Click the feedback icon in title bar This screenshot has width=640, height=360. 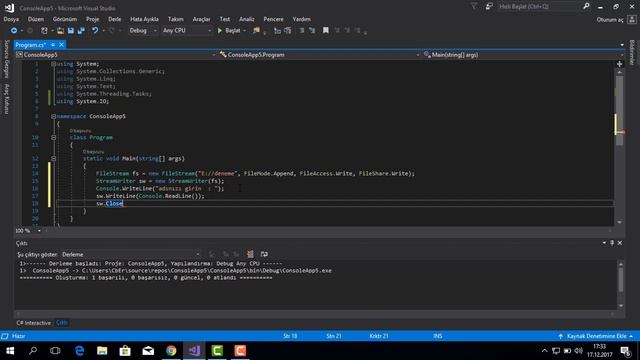tap(489, 7)
